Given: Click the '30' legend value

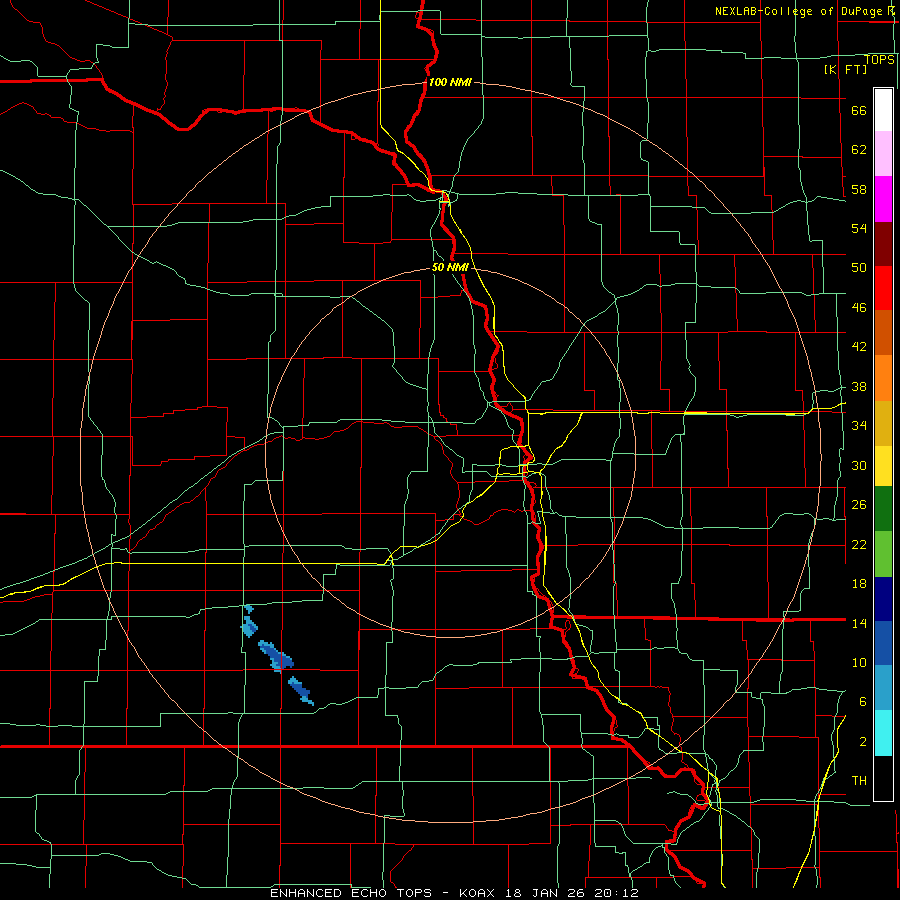Looking at the screenshot, I should click(x=859, y=465).
